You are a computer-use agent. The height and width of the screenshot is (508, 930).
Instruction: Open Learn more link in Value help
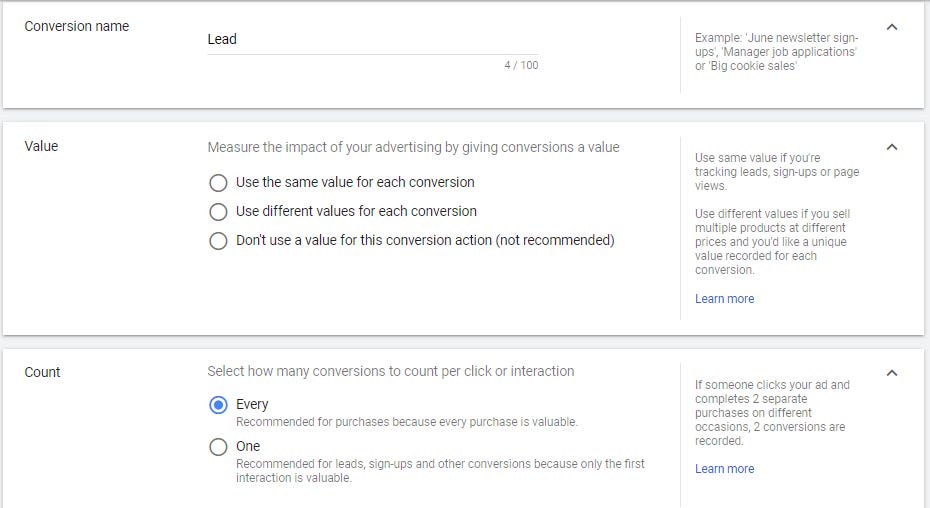point(724,299)
